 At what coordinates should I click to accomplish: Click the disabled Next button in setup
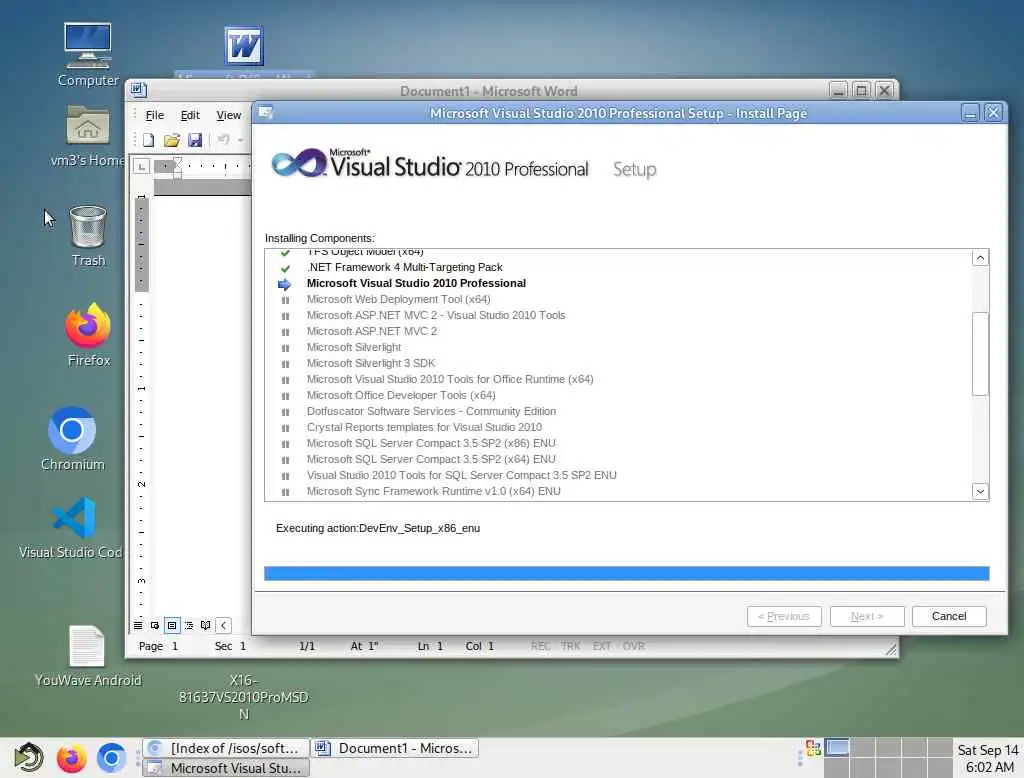tap(867, 616)
